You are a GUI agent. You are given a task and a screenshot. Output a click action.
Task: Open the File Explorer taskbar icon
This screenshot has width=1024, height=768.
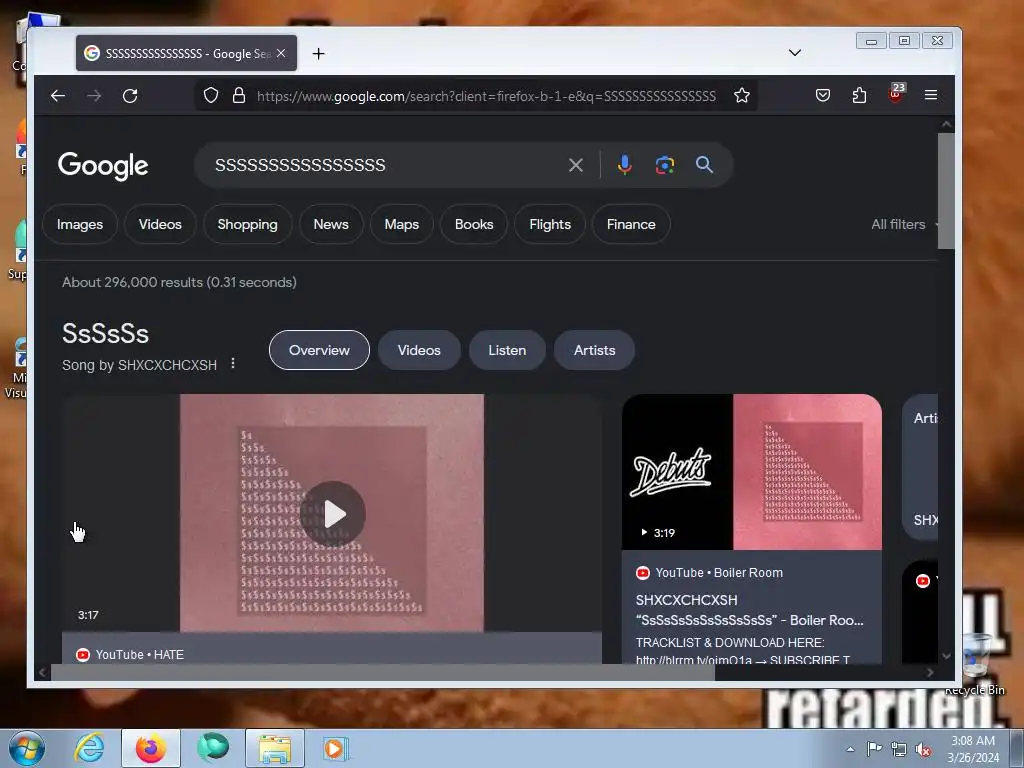275,748
